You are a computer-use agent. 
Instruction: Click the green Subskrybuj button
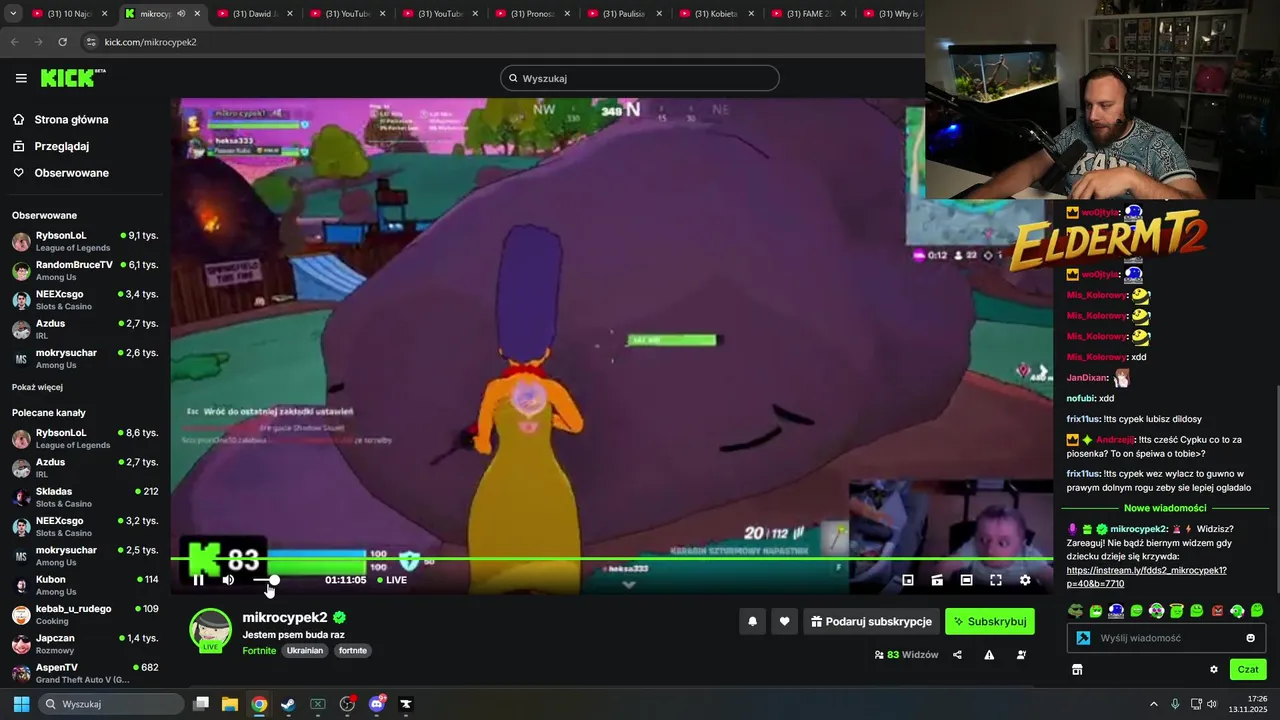click(x=990, y=621)
